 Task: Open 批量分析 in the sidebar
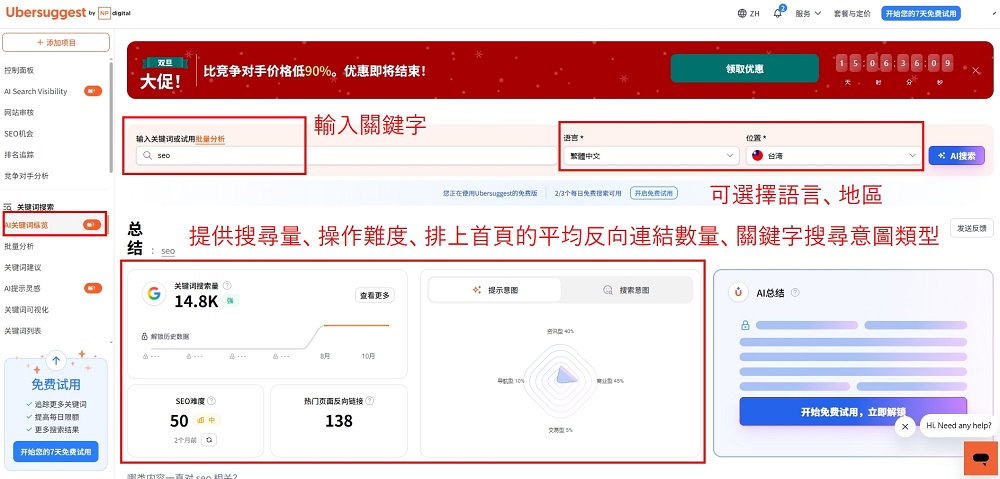[x=19, y=246]
